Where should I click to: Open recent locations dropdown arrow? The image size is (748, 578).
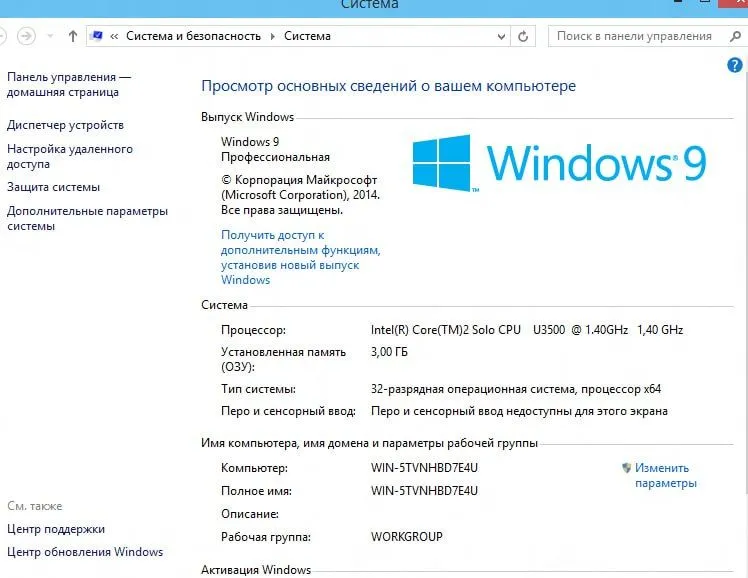pyautogui.click(x=50, y=36)
